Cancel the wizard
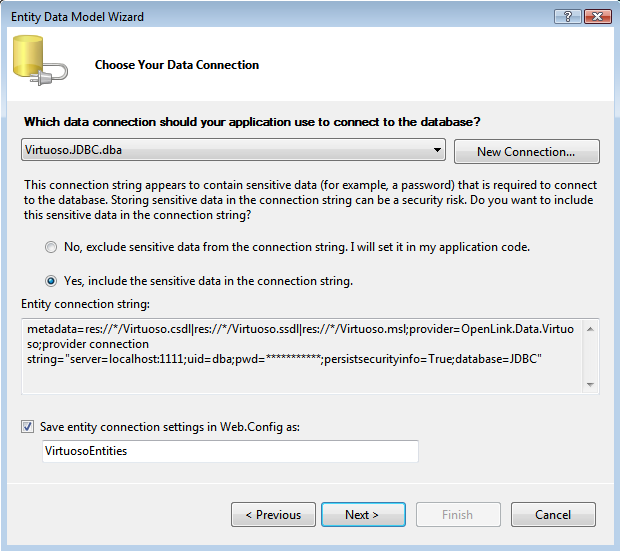The image size is (620, 551). coord(553,515)
